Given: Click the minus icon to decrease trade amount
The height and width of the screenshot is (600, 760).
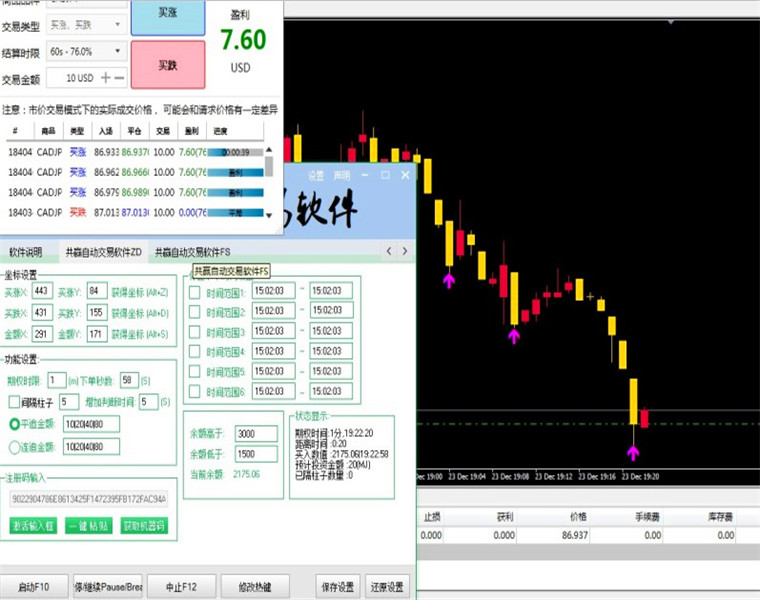Looking at the screenshot, I should [120, 78].
